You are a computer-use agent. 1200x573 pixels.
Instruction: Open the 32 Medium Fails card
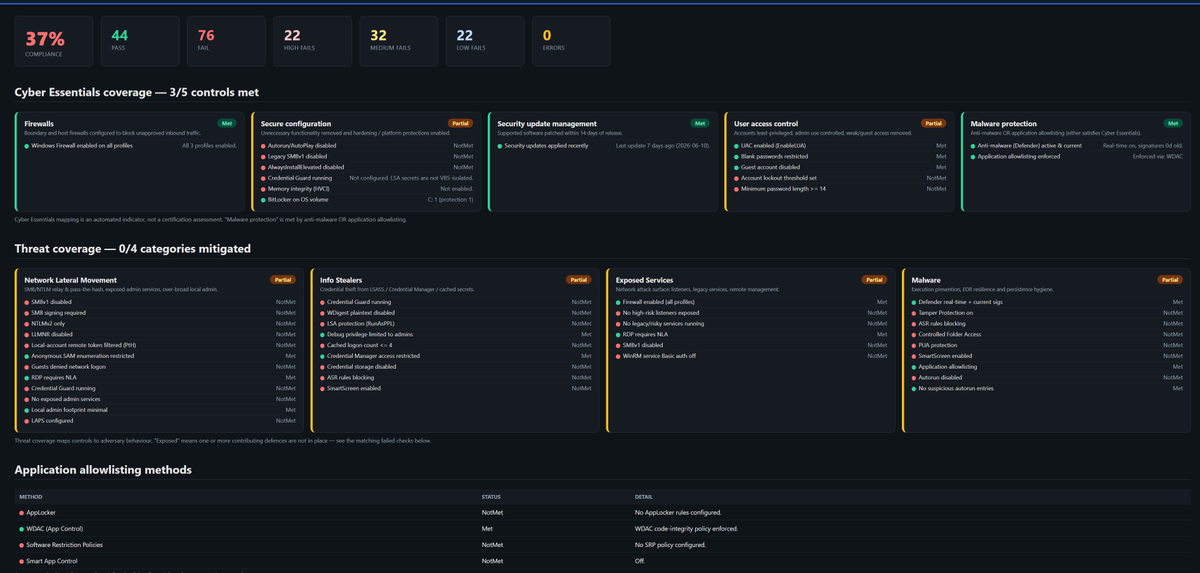tap(399, 41)
